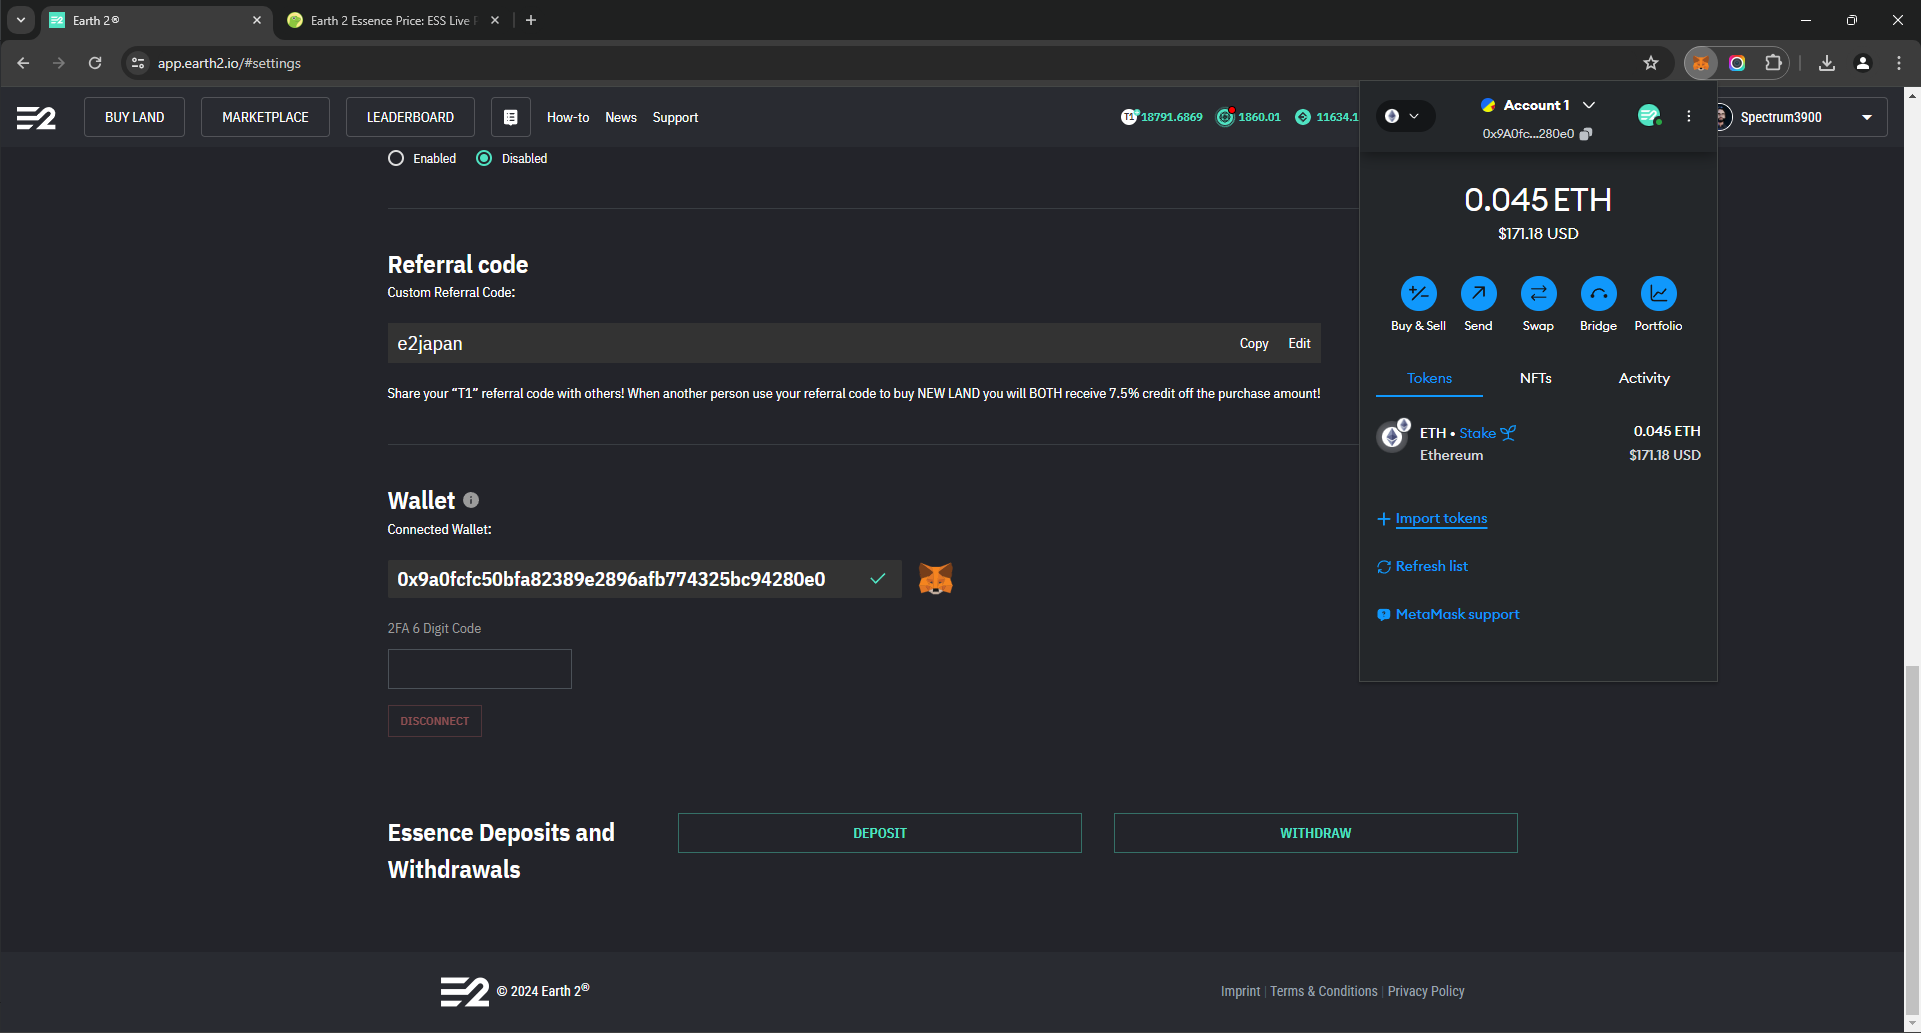Open MetaMask Portfolio icon
Screen dimensions: 1921x1033
(1658, 294)
